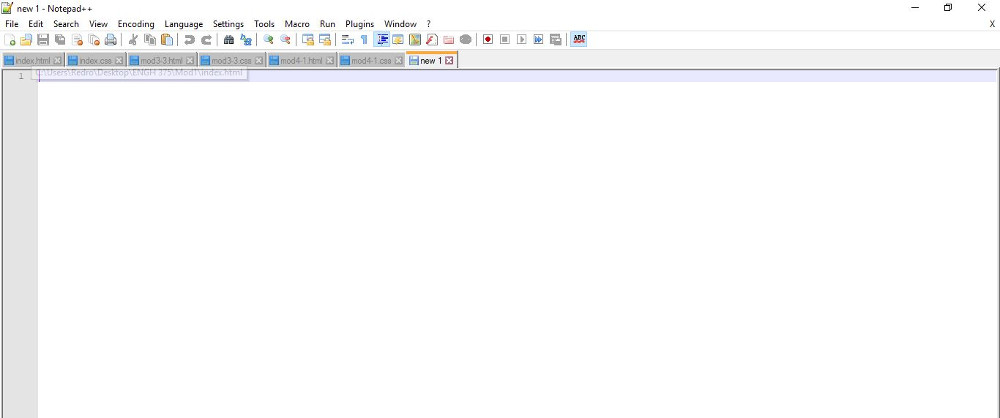The image size is (1000, 418).
Task: Open the Document Map toolbar icon
Action: coord(415,40)
